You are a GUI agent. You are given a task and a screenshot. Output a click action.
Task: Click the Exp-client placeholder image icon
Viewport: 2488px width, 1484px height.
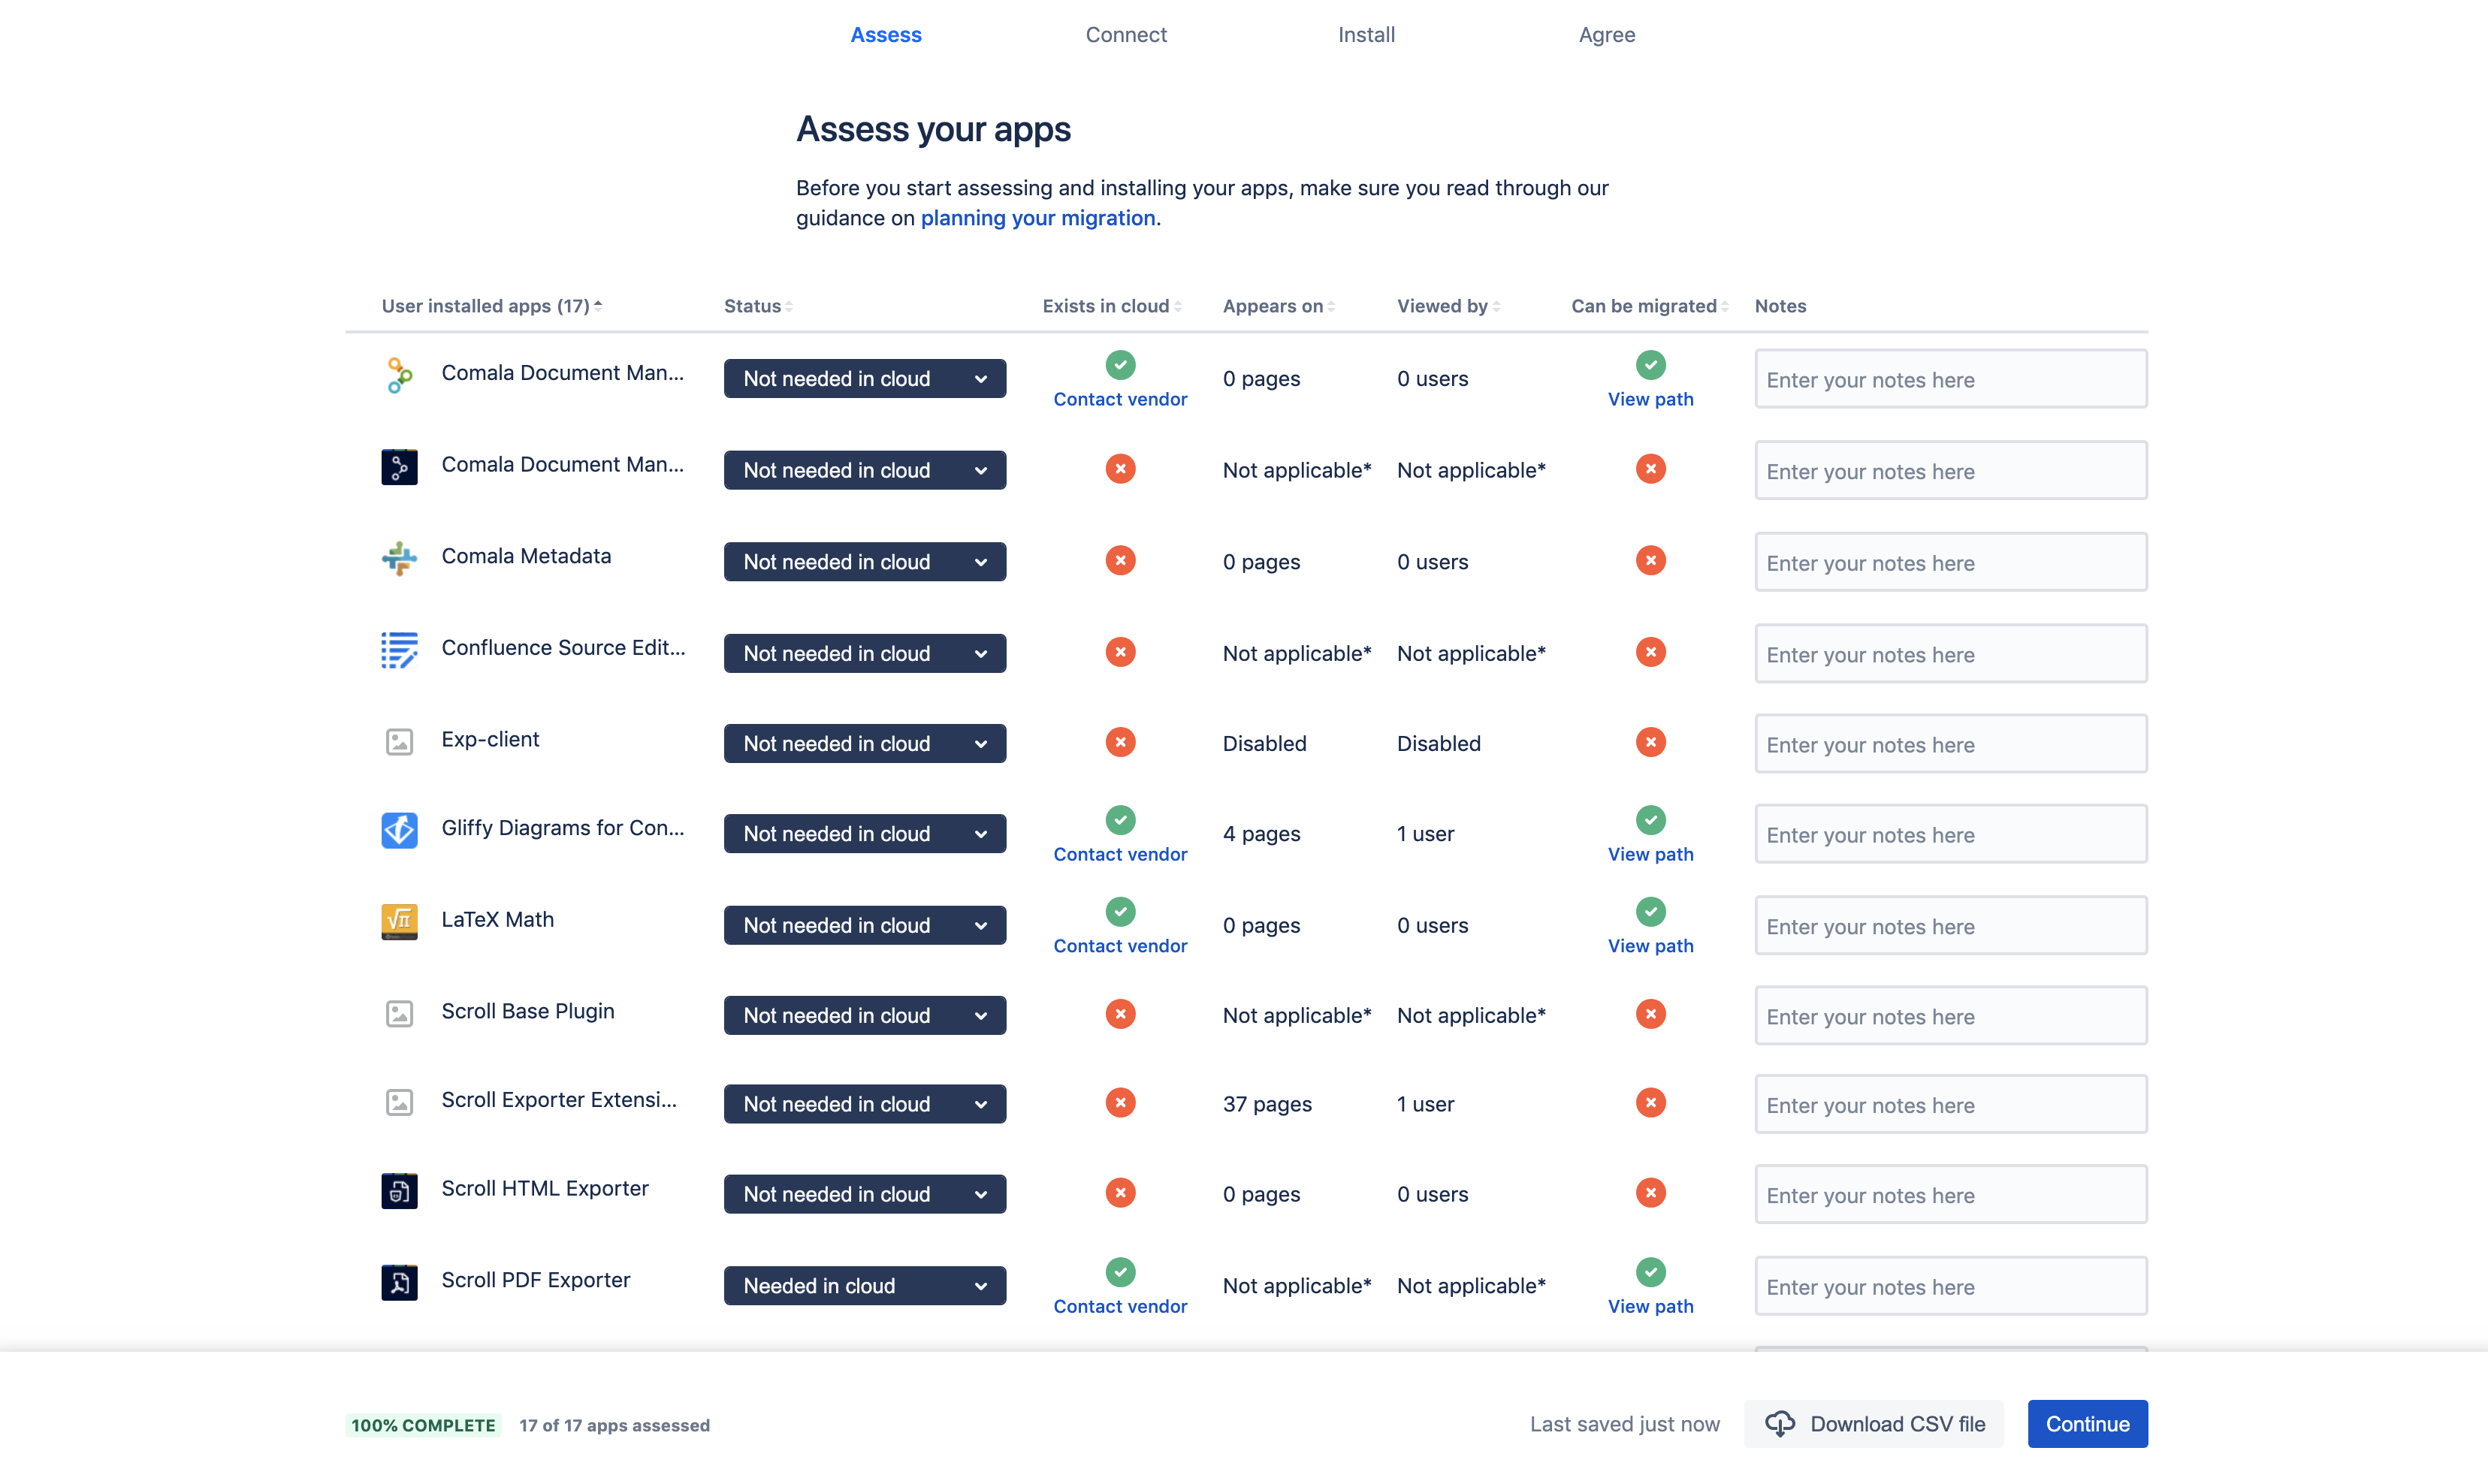click(x=399, y=741)
